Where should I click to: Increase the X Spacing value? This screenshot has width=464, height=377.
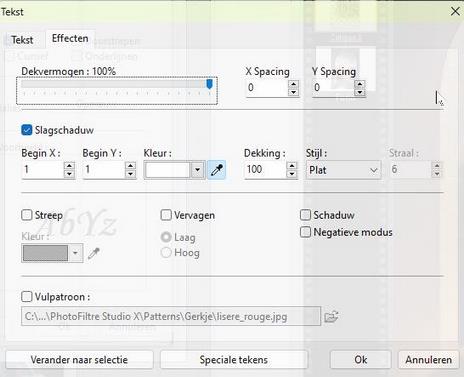293,84
